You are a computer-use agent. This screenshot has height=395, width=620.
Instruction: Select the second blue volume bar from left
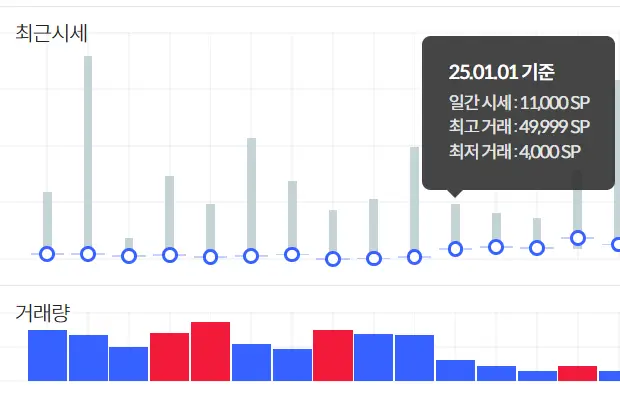[x=88, y=358]
